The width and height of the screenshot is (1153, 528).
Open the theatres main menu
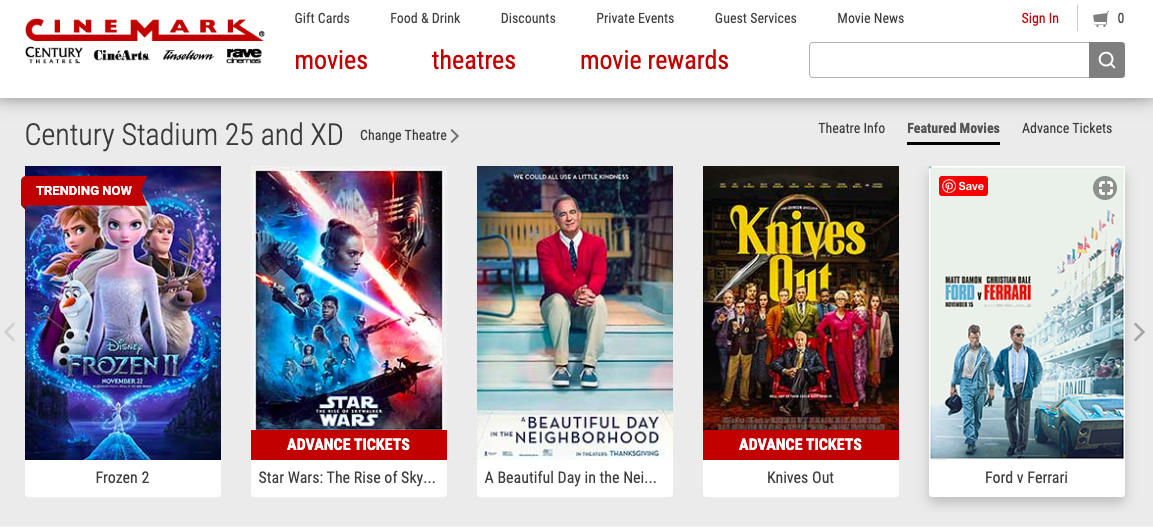(x=474, y=60)
